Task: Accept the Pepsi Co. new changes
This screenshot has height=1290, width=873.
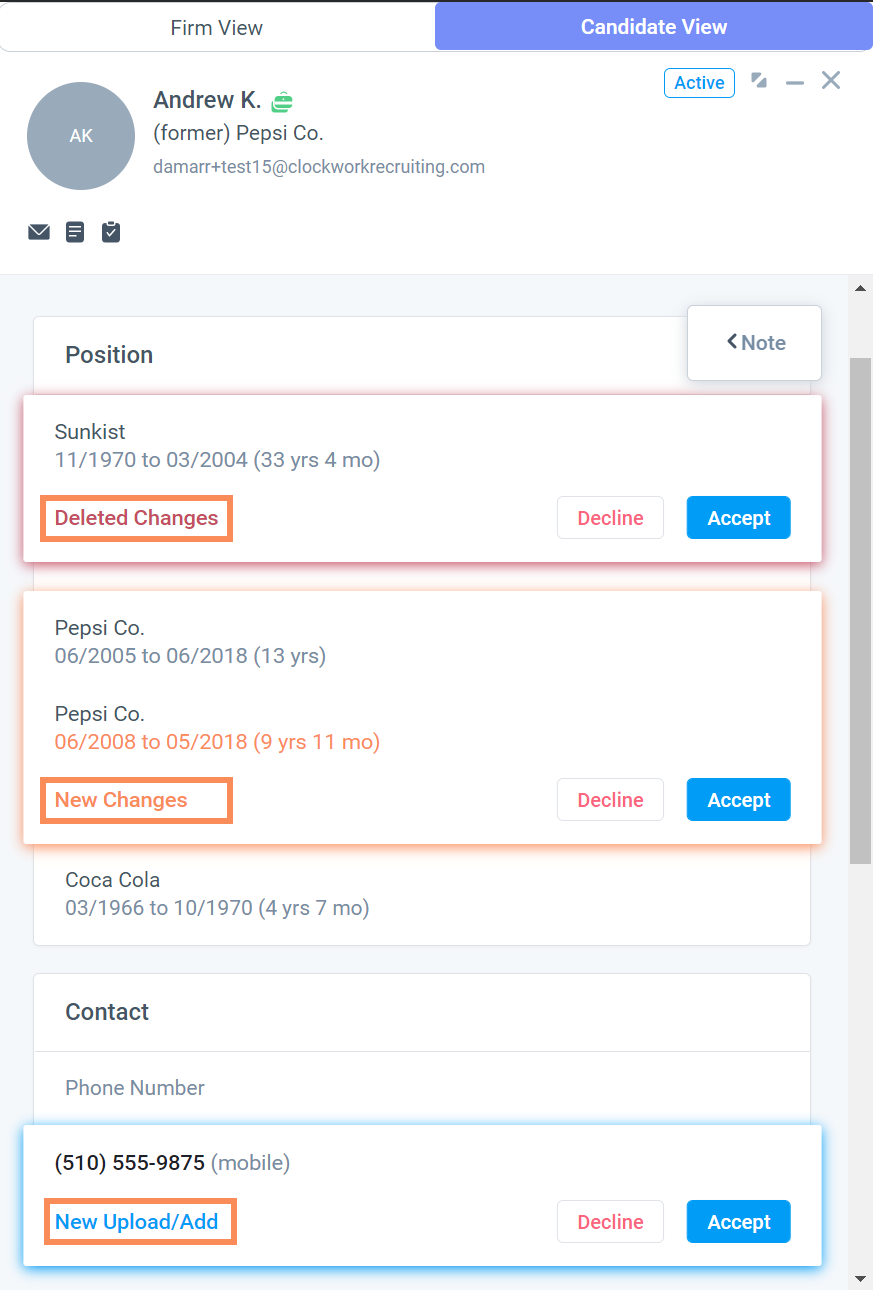Action: pos(739,800)
